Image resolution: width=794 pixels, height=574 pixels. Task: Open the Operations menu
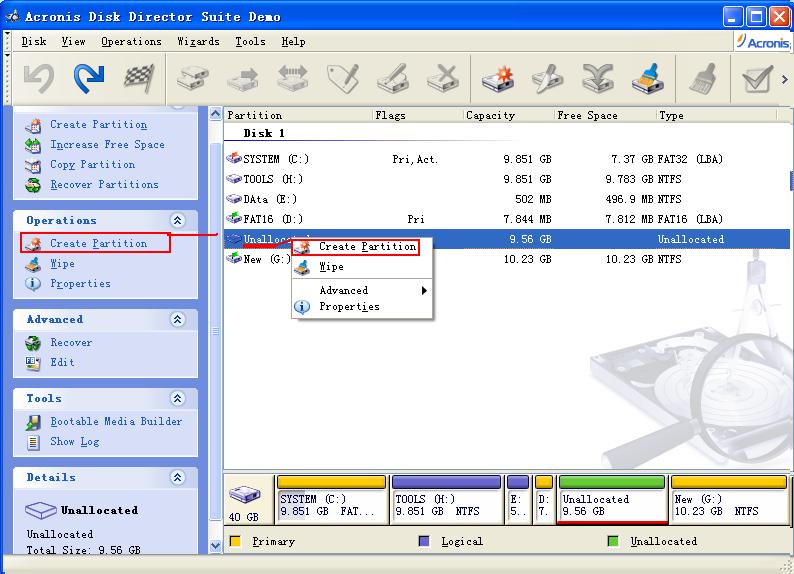pyautogui.click(x=131, y=42)
